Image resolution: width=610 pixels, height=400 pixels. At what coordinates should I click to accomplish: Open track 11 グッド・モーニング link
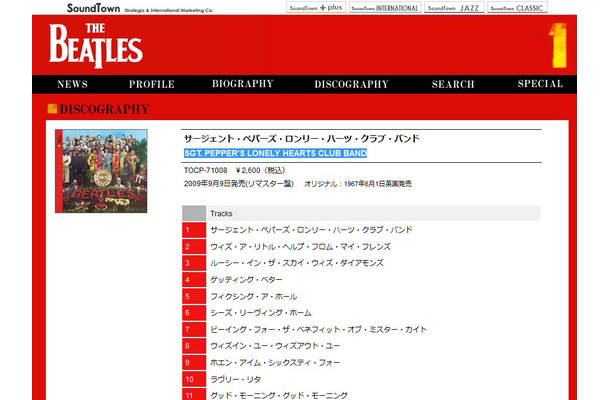pos(279,395)
